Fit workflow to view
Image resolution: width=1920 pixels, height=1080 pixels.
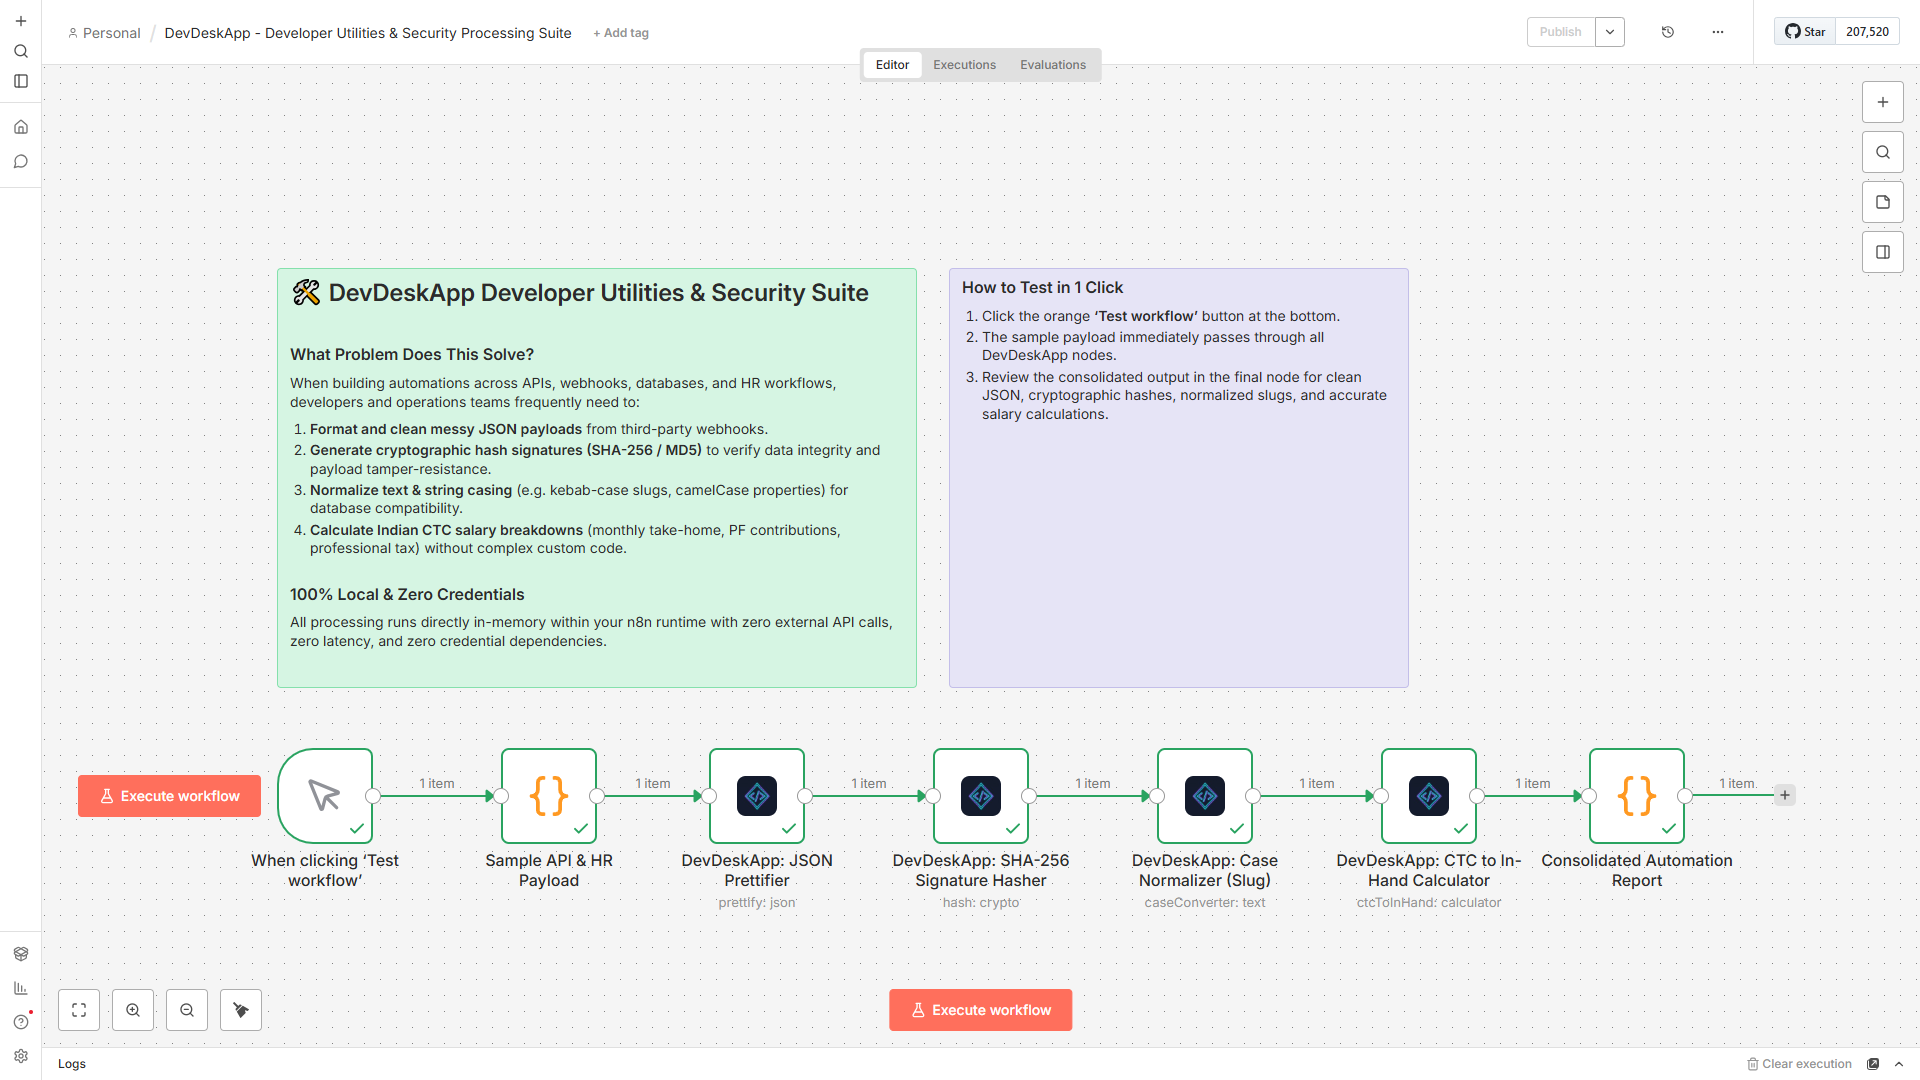79,1010
